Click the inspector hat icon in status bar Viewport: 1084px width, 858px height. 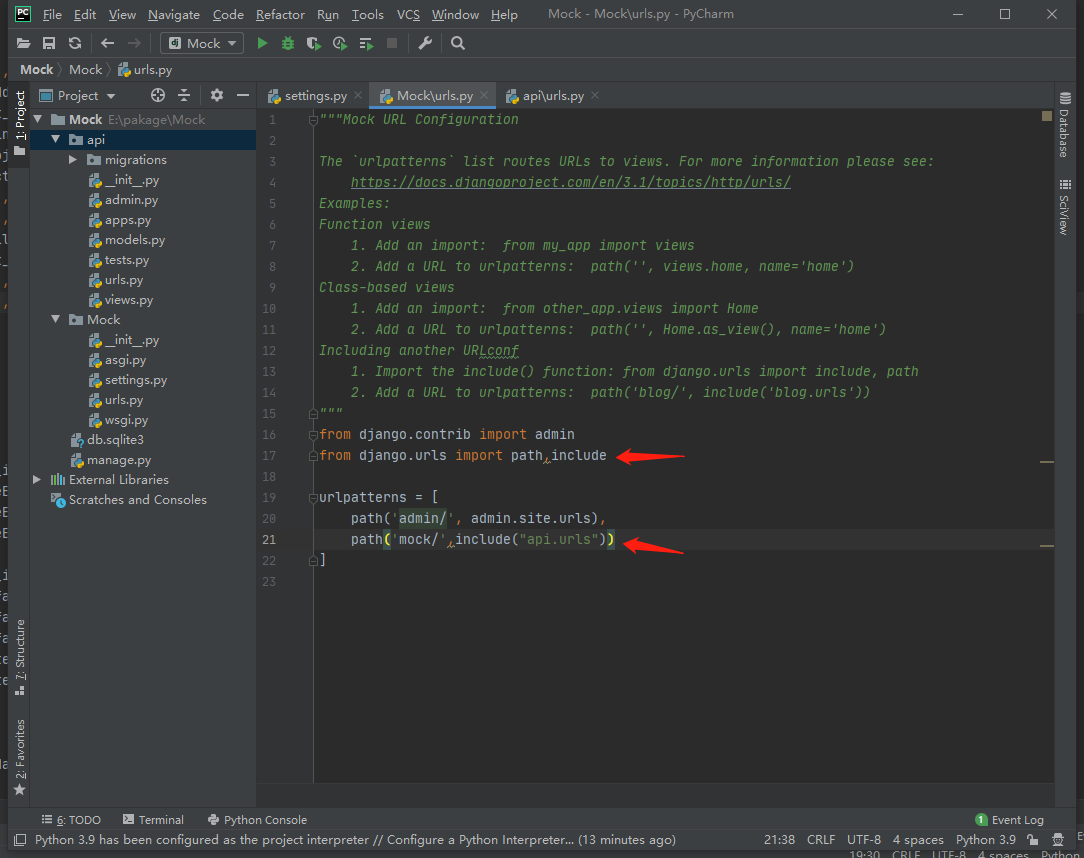click(x=1058, y=840)
